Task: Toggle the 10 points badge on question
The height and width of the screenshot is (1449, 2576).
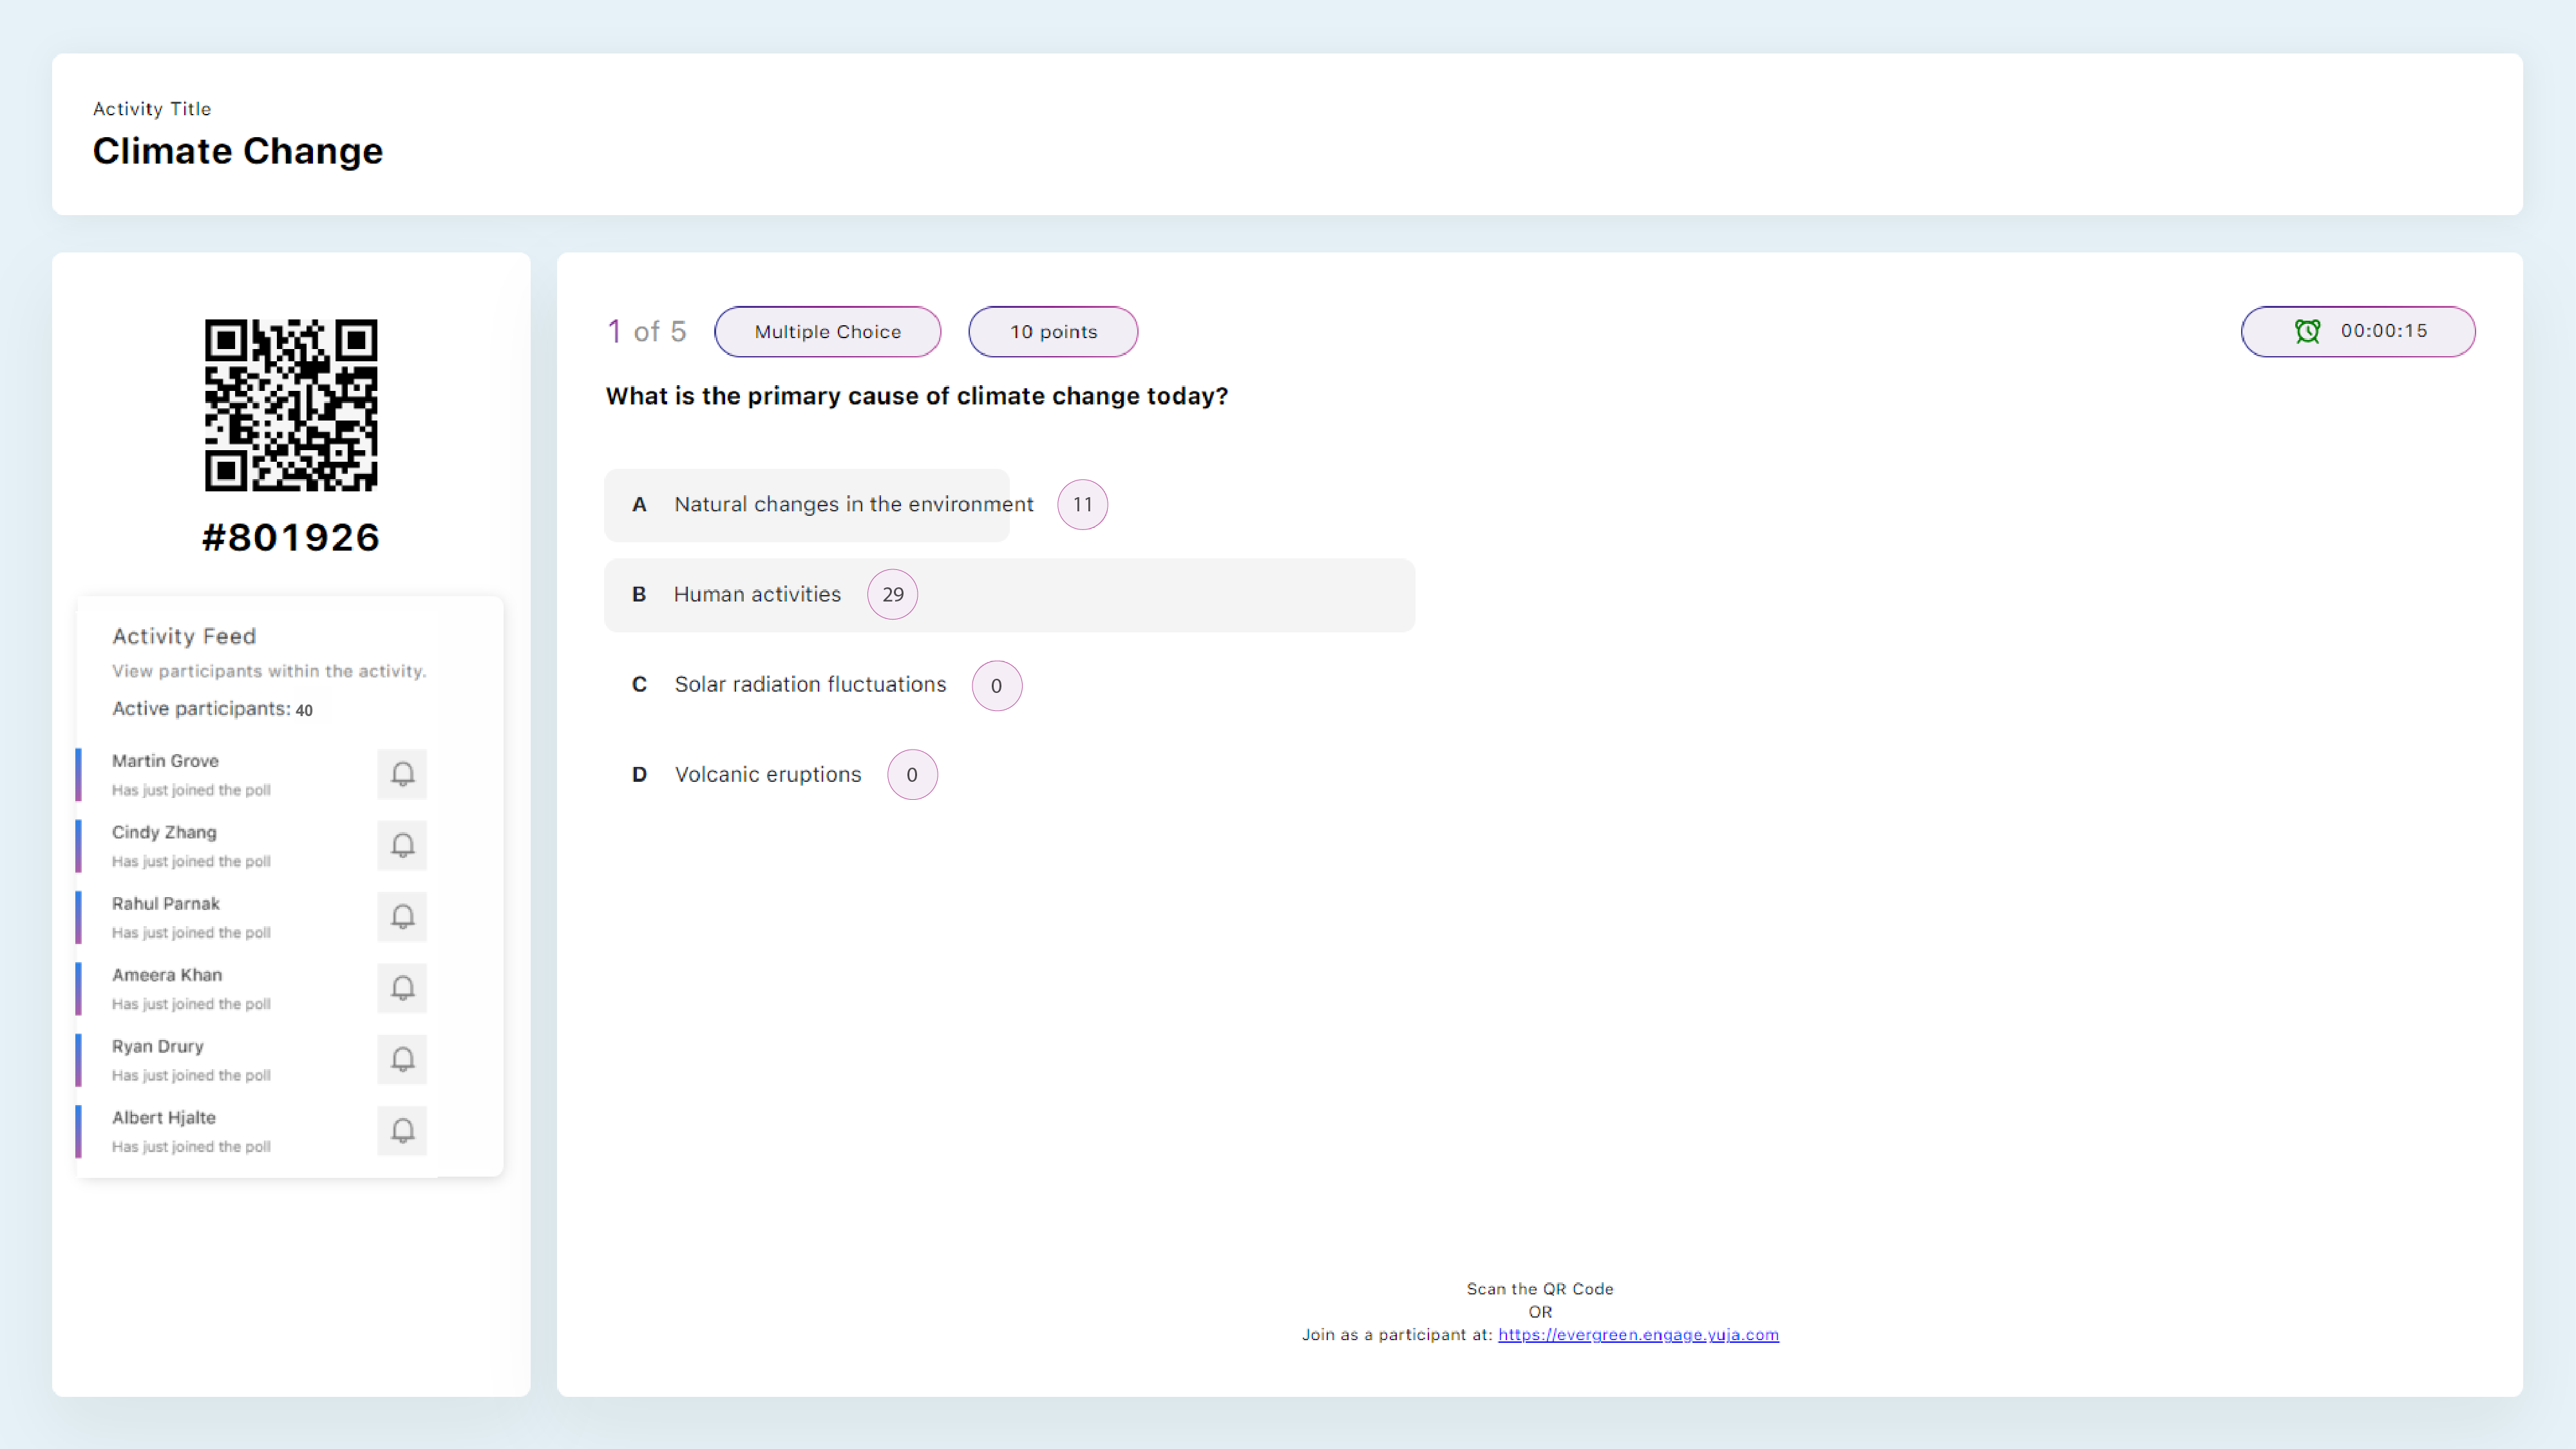Action: [1053, 331]
